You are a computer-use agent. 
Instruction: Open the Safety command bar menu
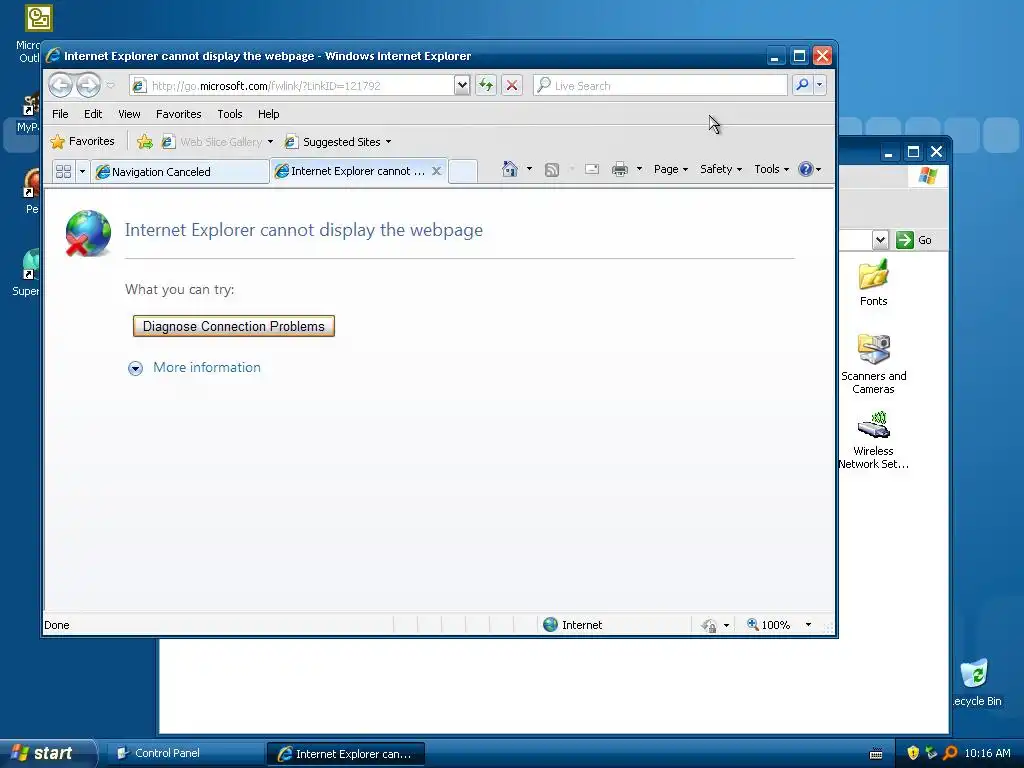(x=720, y=169)
